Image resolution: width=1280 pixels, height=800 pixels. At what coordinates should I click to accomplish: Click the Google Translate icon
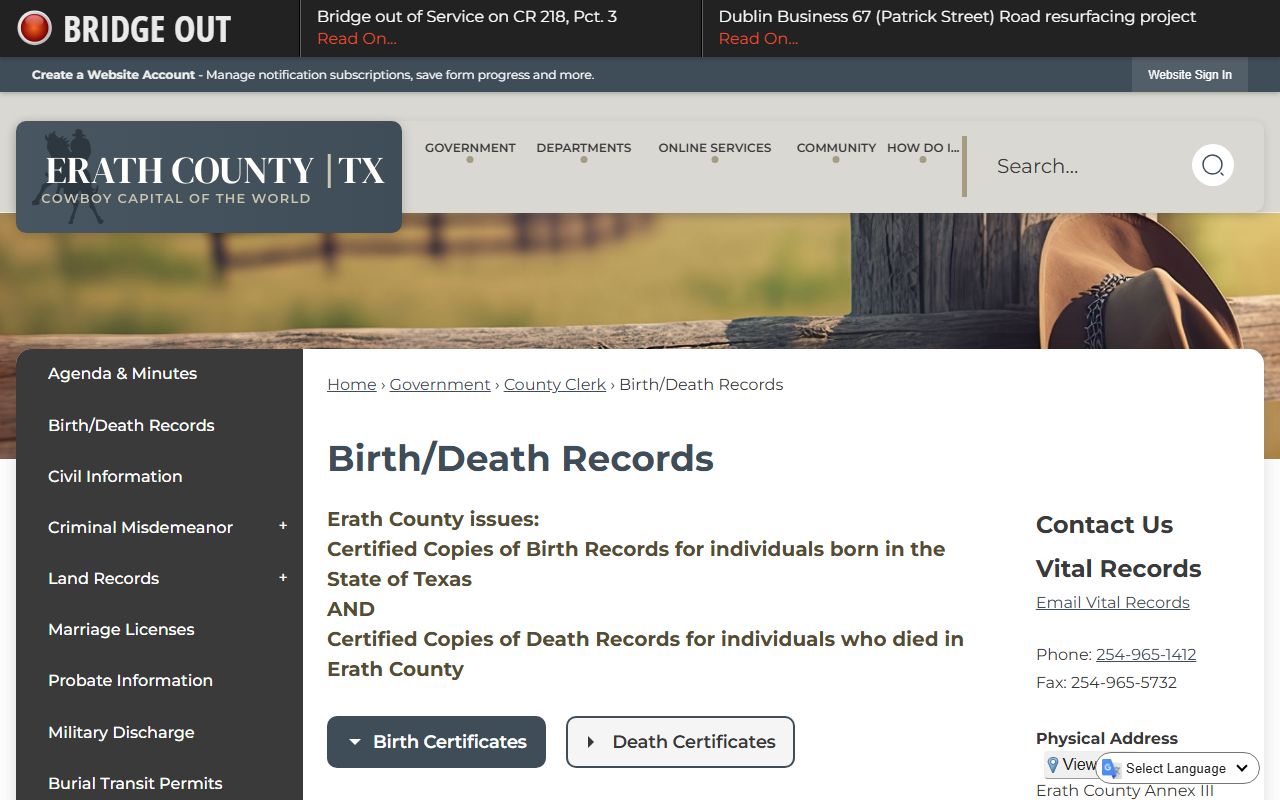[1111, 768]
